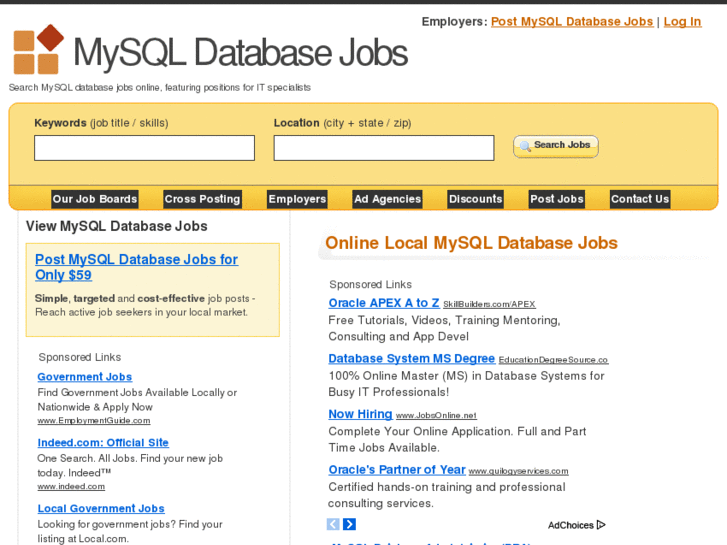Click the Log In link
This screenshot has height=545, width=727.
pyautogui.click(x=682, y=21)
